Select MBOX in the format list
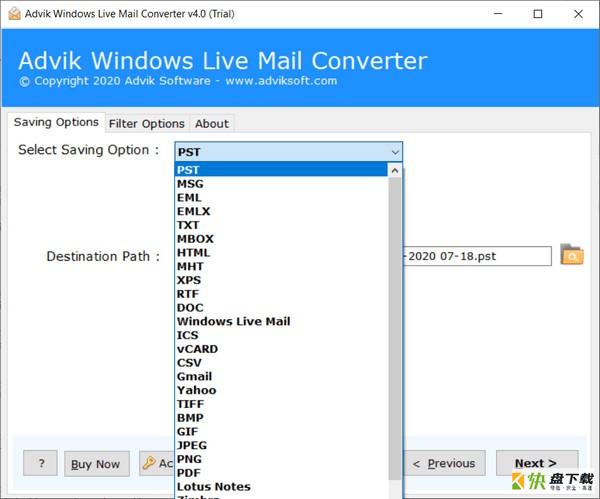 click(x=281, y=239)
